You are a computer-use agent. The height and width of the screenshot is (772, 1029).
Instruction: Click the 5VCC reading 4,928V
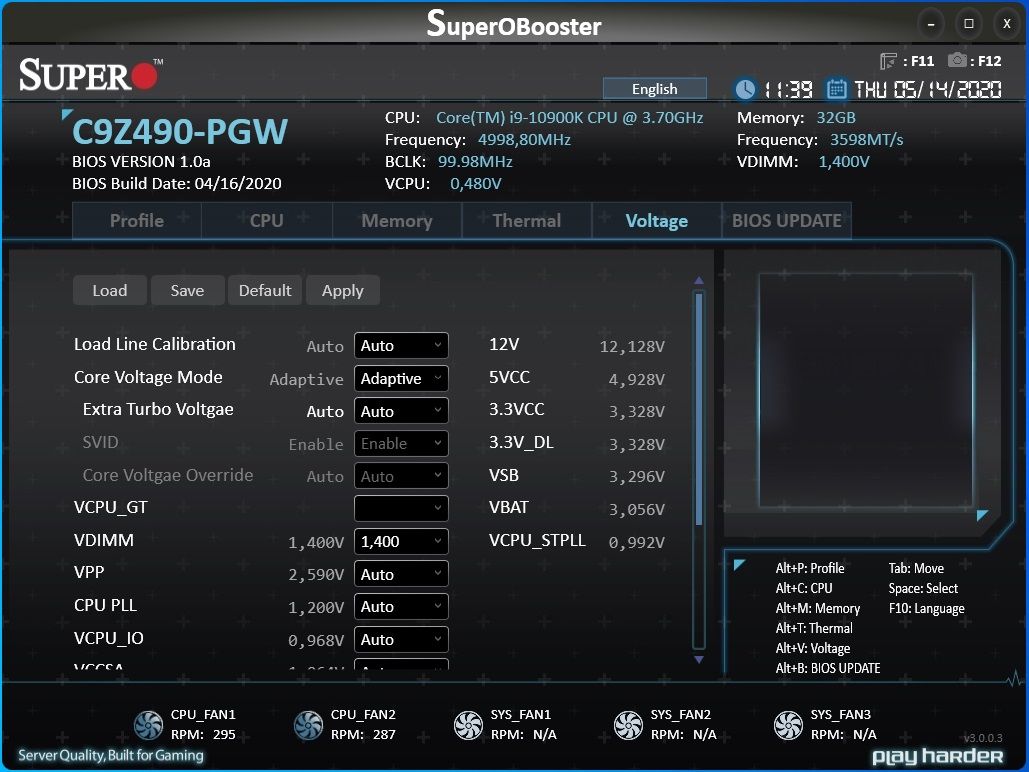tap(637, 379)
